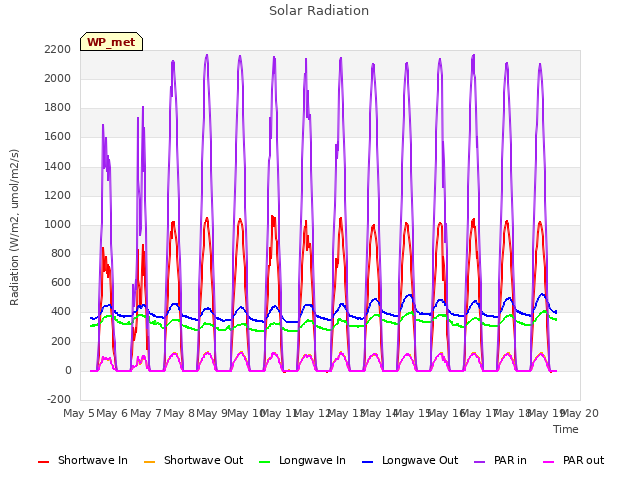Click green Longwave In legend swatch
This screenshot has width=640, height=480.
coord(265,462)
